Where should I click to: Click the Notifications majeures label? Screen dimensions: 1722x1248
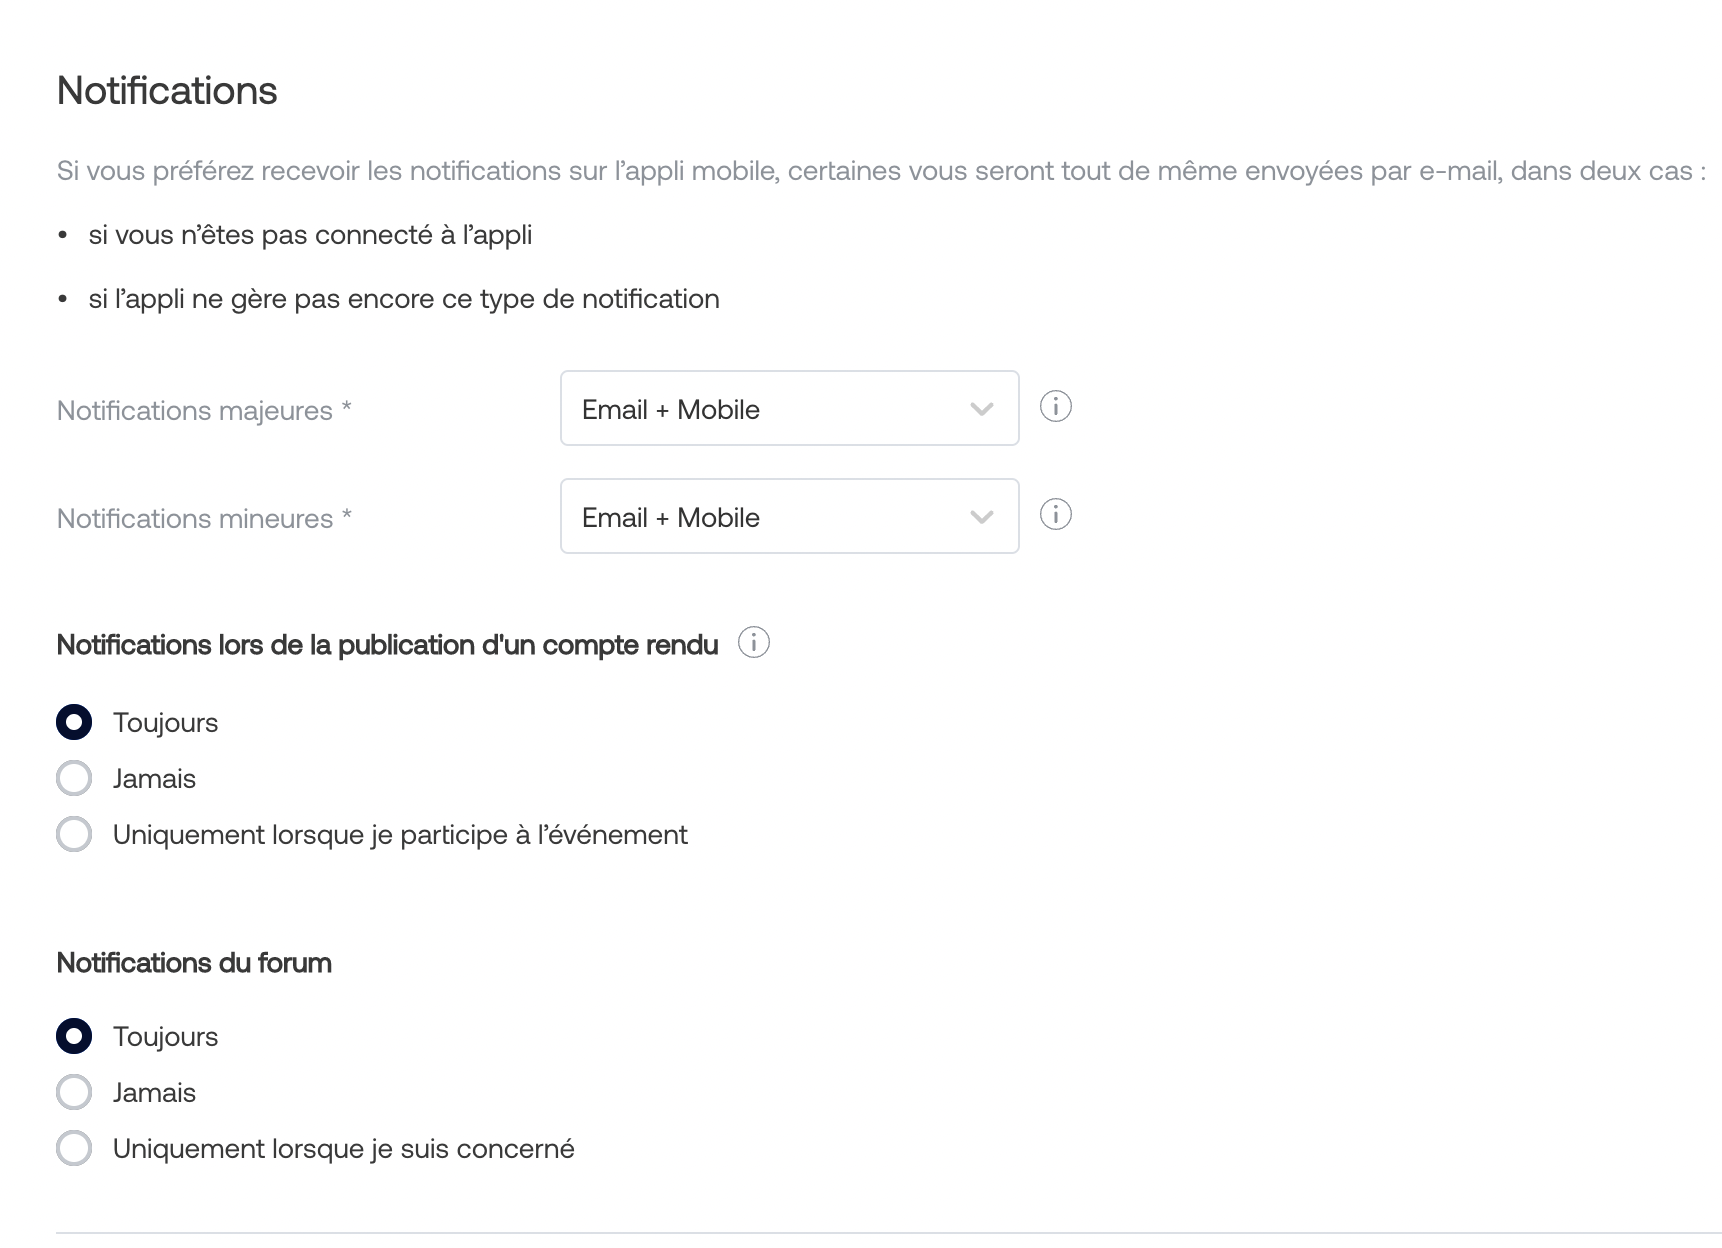(204, 411)
